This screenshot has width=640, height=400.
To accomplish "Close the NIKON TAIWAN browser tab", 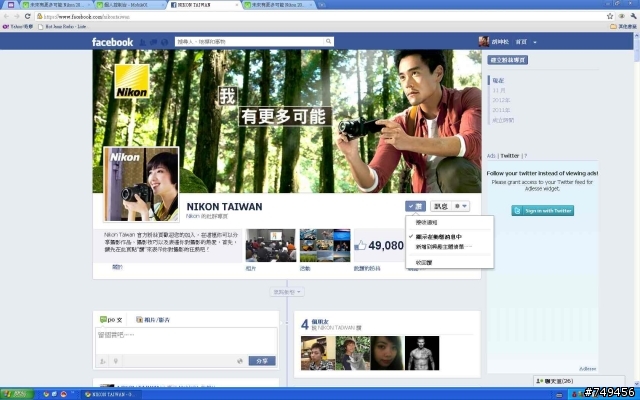I will pos(237,5).
